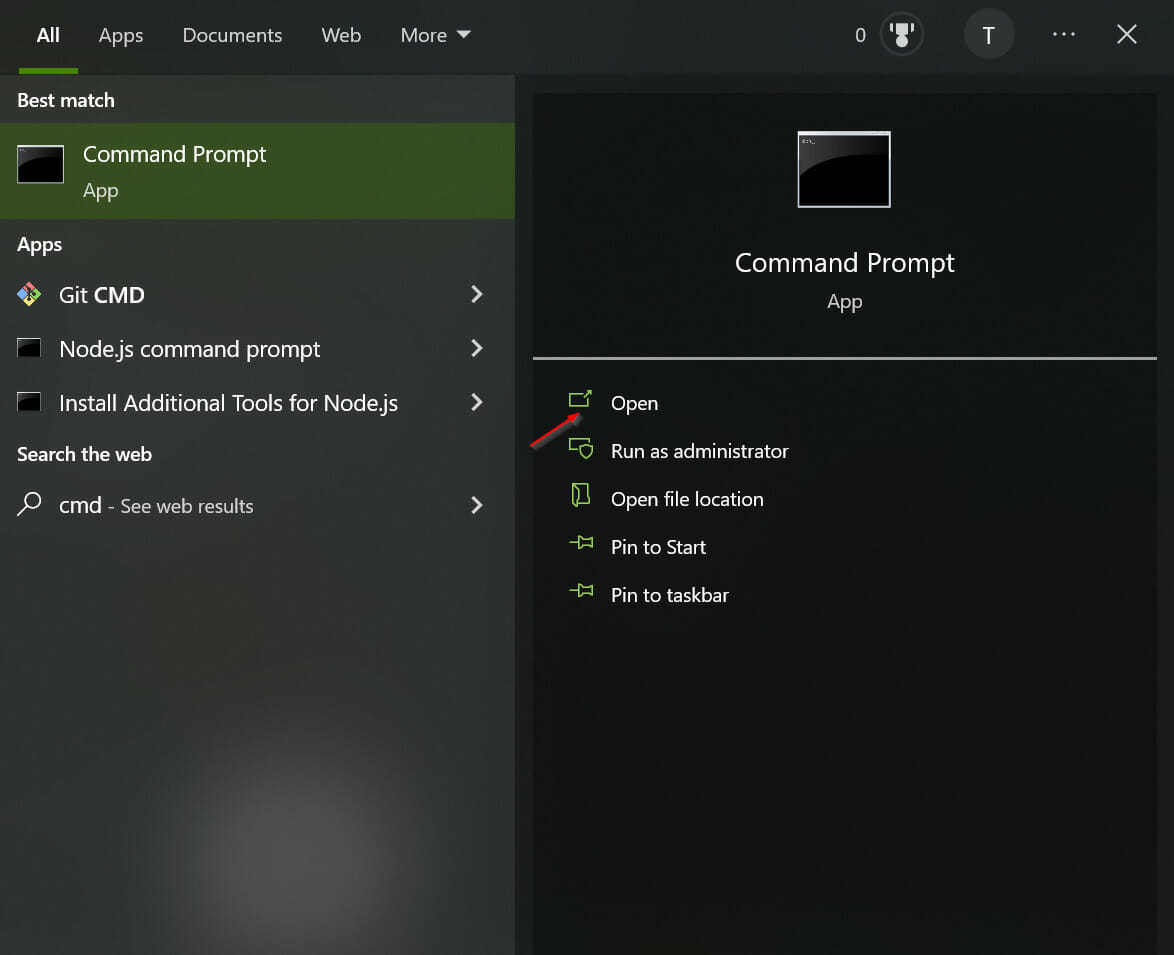The height and width of the screenshot is (955, 1174).
Task: Expand Install Additional Tools for Node.js chevron
Action: [477, 402]
